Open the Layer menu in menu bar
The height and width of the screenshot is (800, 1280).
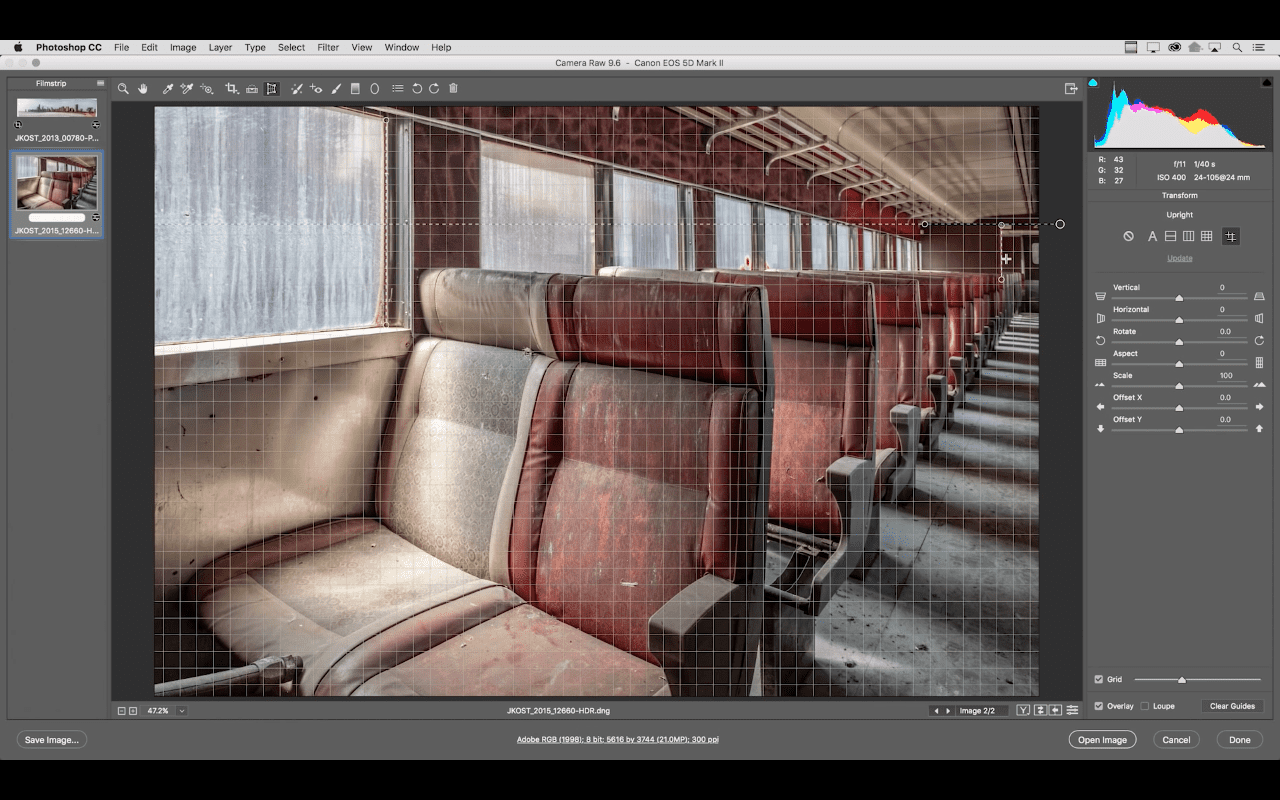(220, 47)
